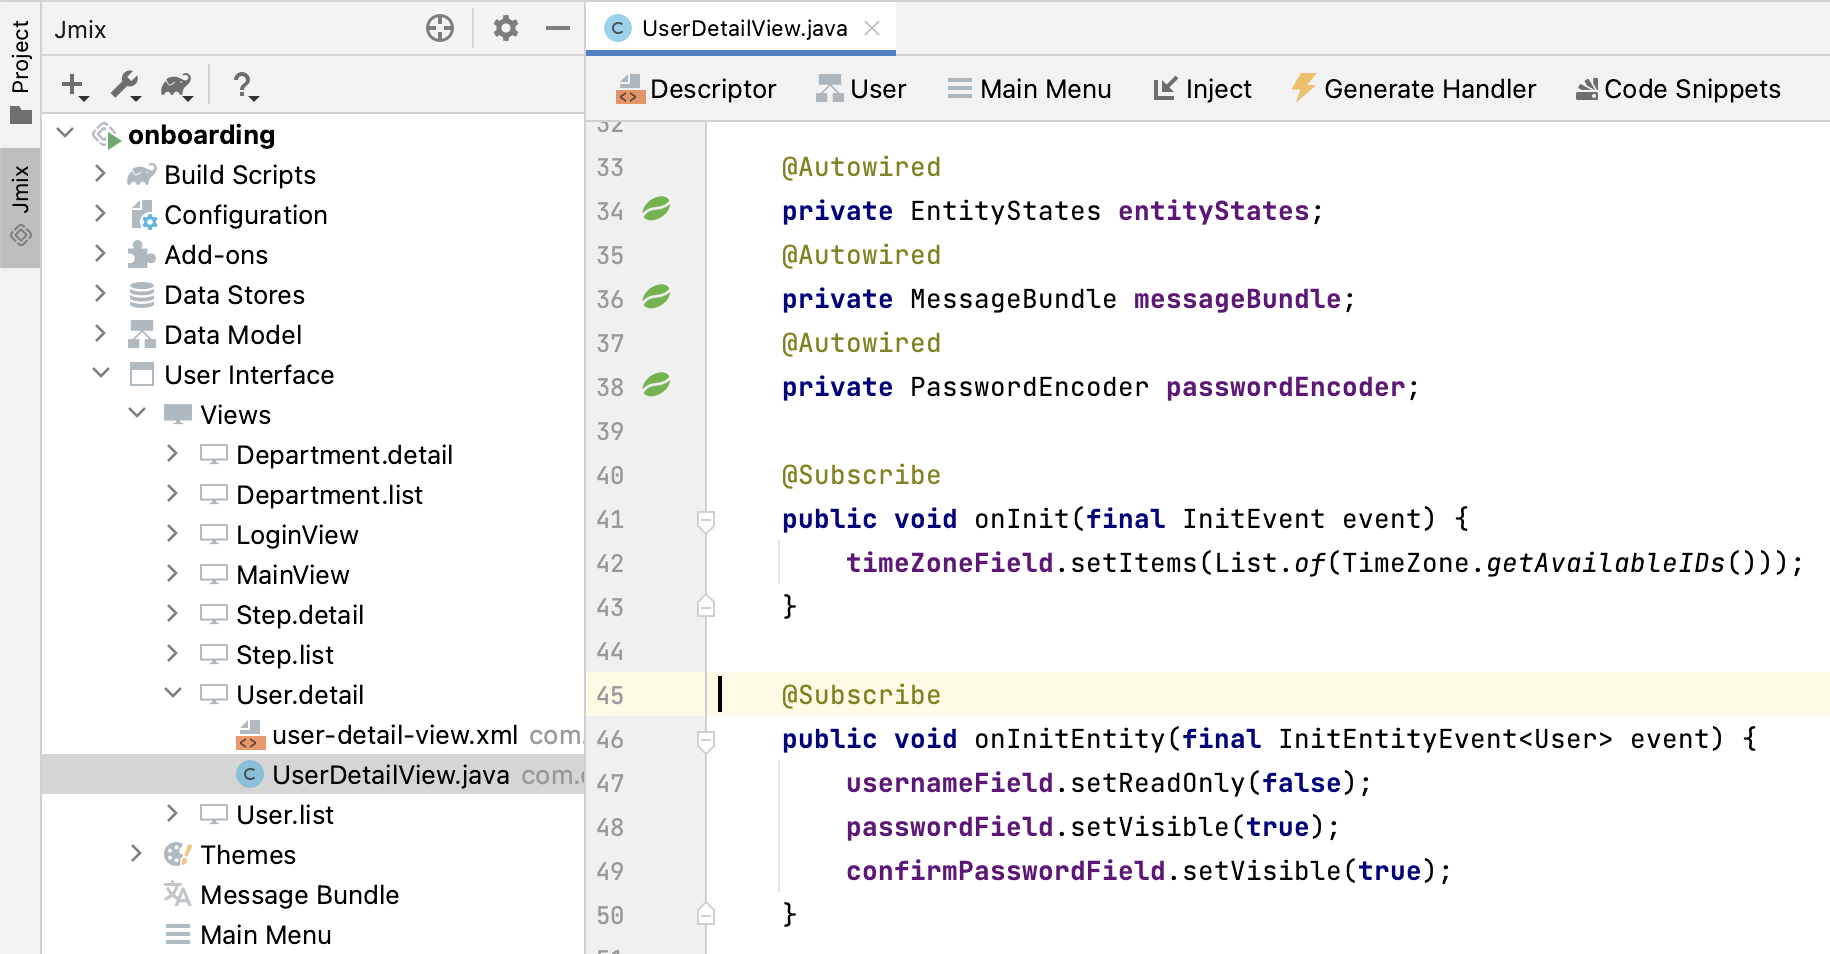Switch to the Project side tab
Screen dimensions: 1830x954
tap(20, 70)
